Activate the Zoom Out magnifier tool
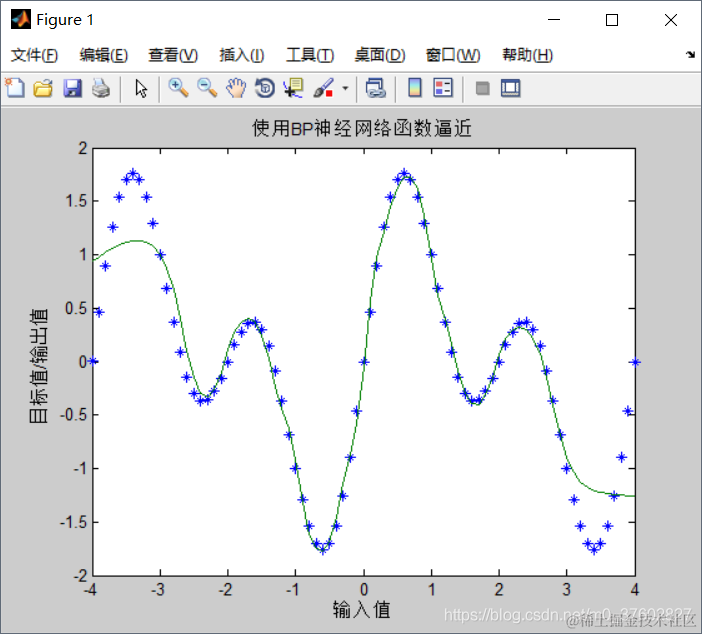 [x=207, y=88]
